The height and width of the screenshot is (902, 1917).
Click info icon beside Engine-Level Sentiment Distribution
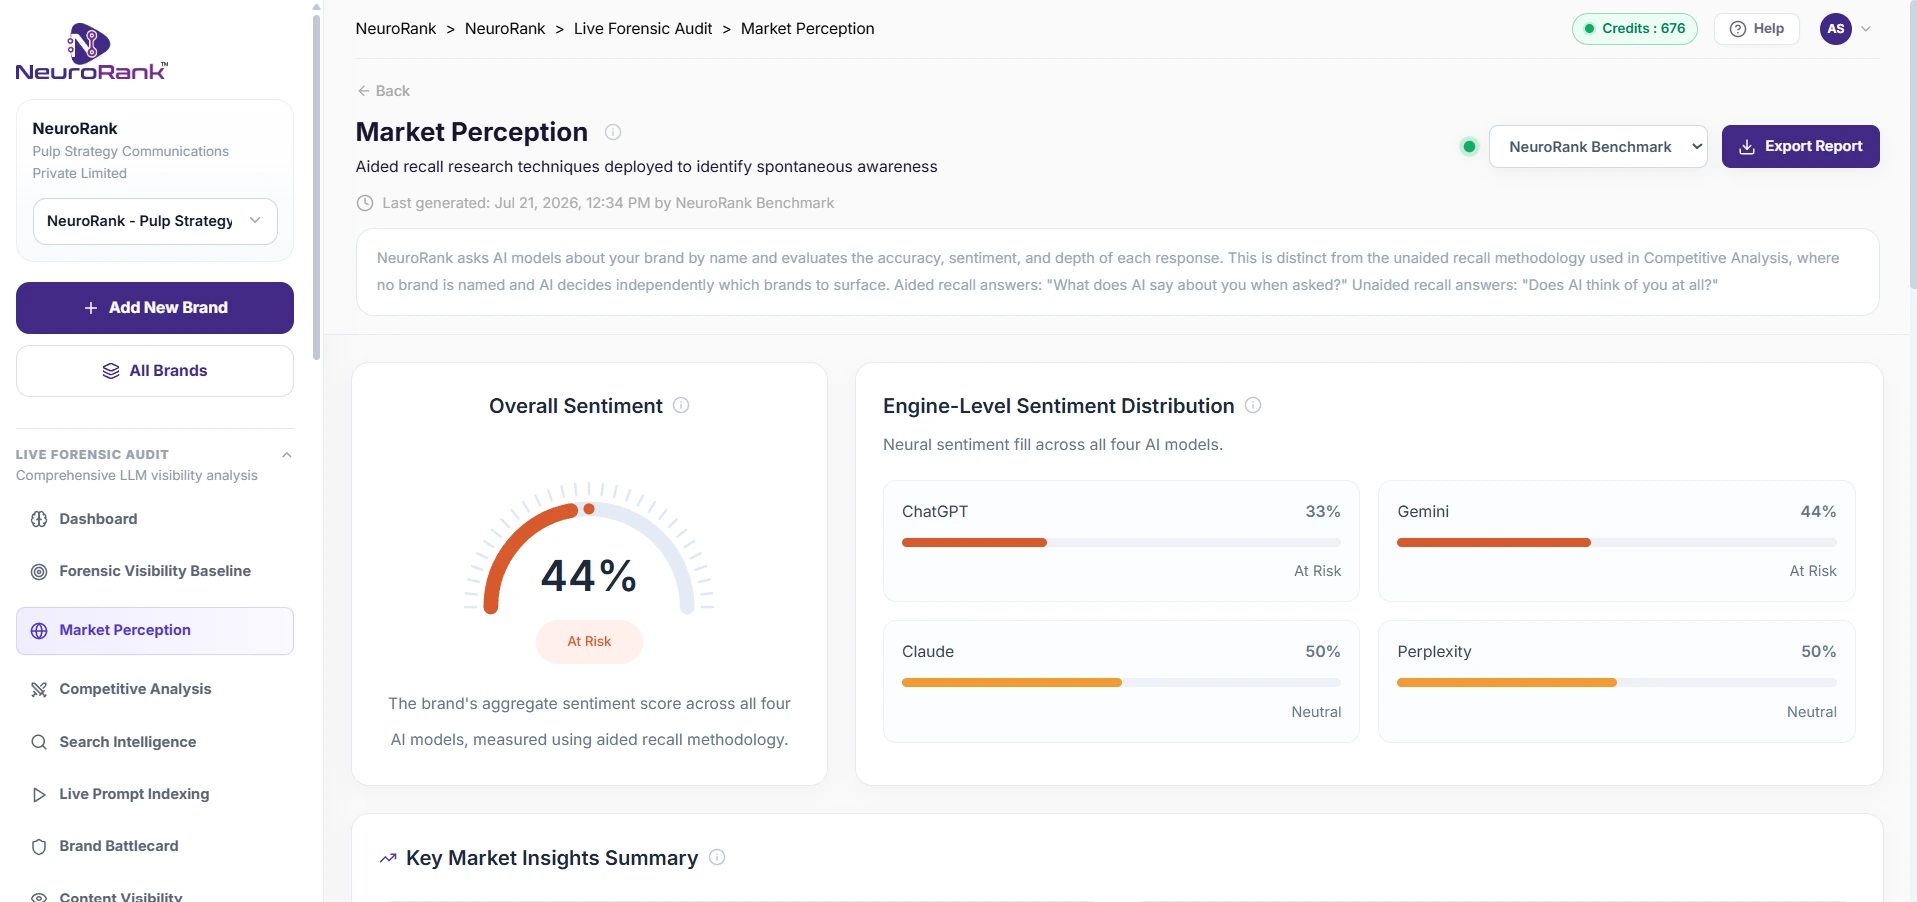[x=1253, y=405]
